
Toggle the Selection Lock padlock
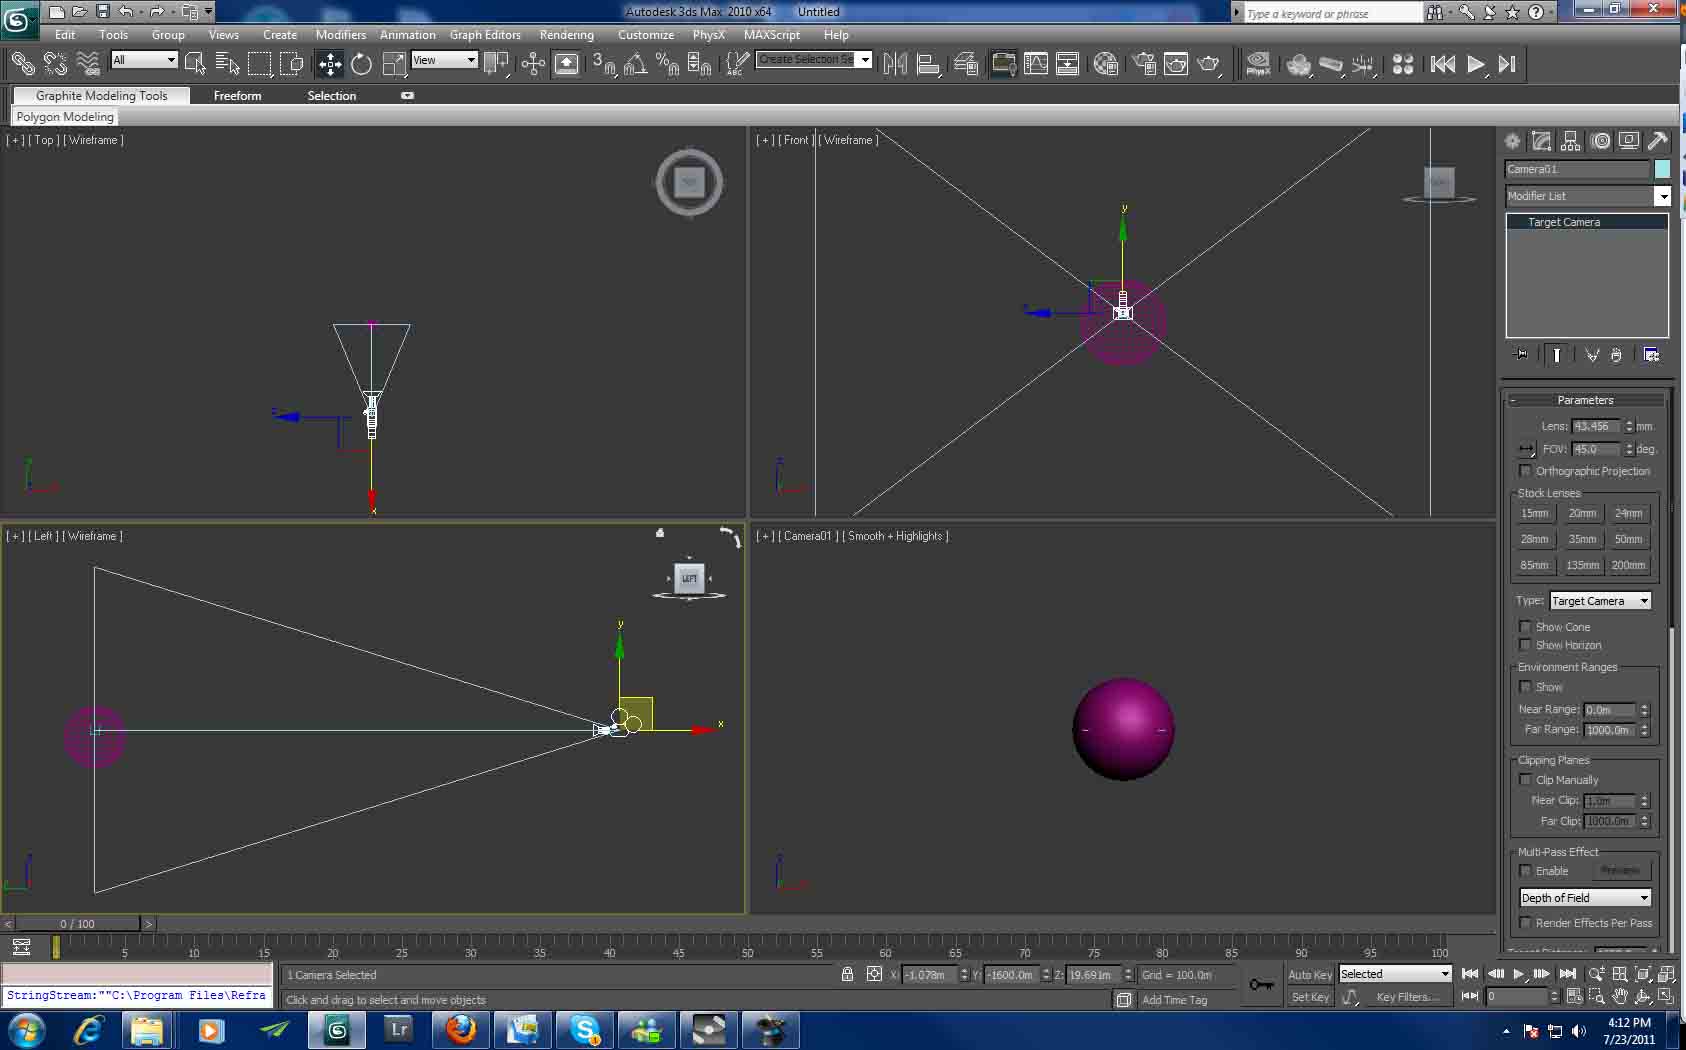[x=848, y=974]
